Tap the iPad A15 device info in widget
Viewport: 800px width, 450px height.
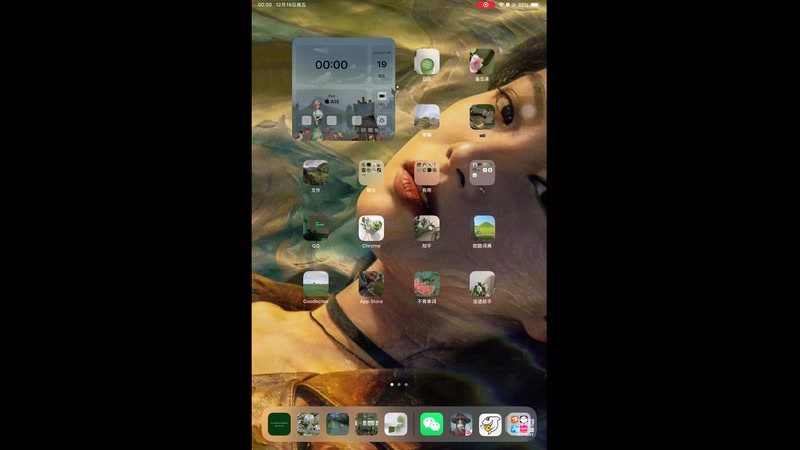(332, 100)
